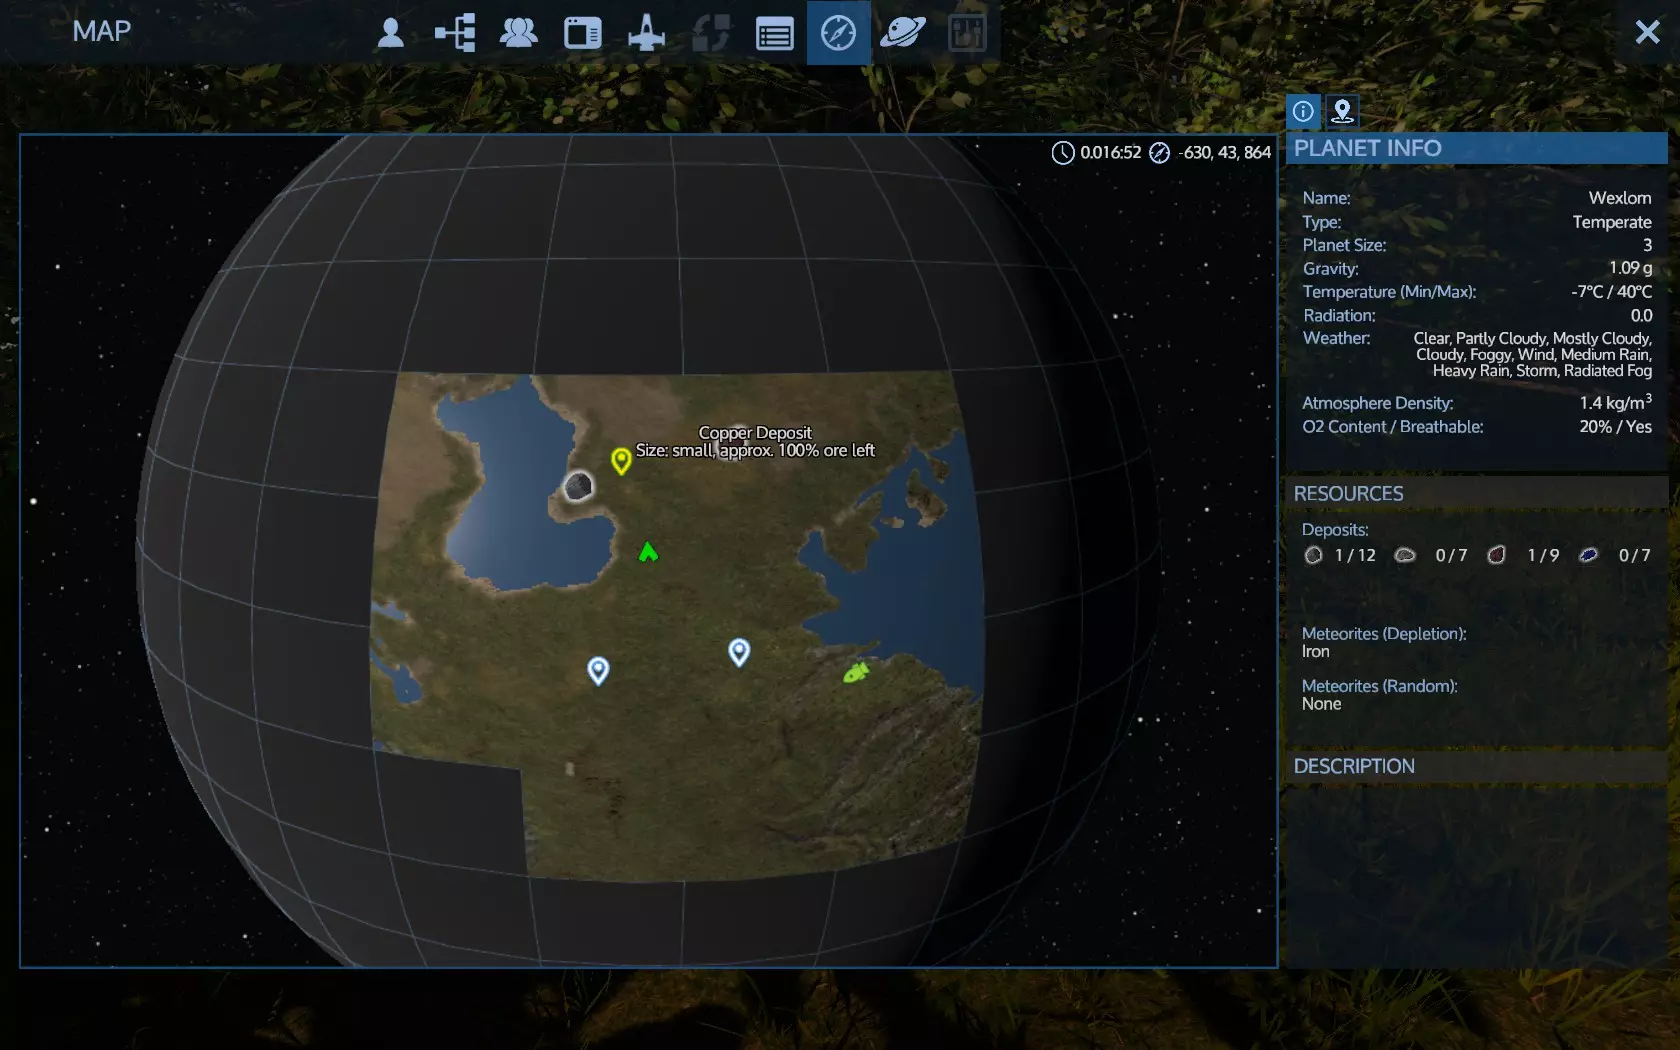Click the dimmed swap arrows icon

(710, 33)
